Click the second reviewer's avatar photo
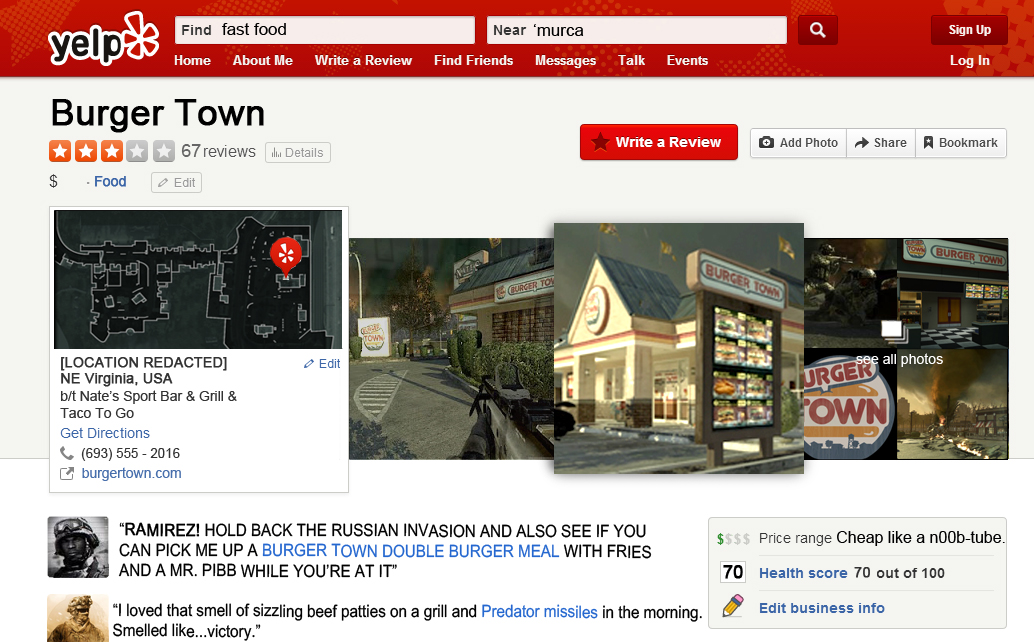 (78, 618)
